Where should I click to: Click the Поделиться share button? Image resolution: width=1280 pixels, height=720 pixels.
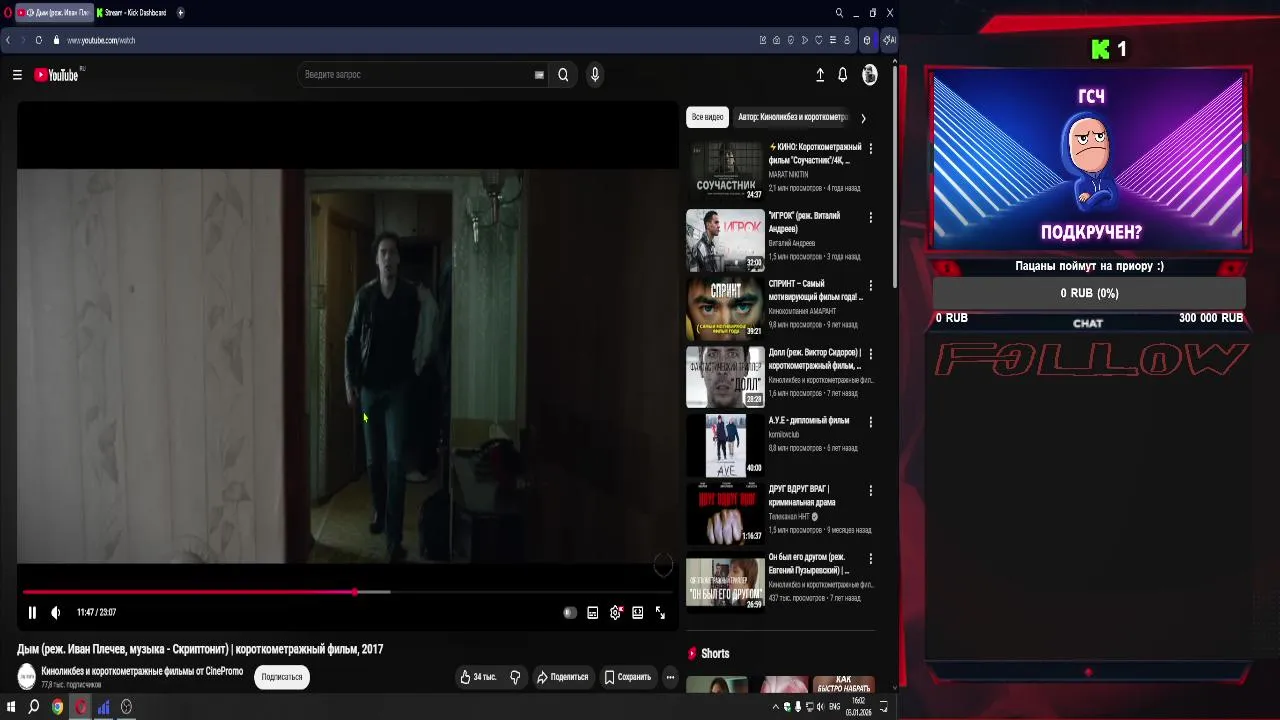pyautogui.click(x=562, y=677)
